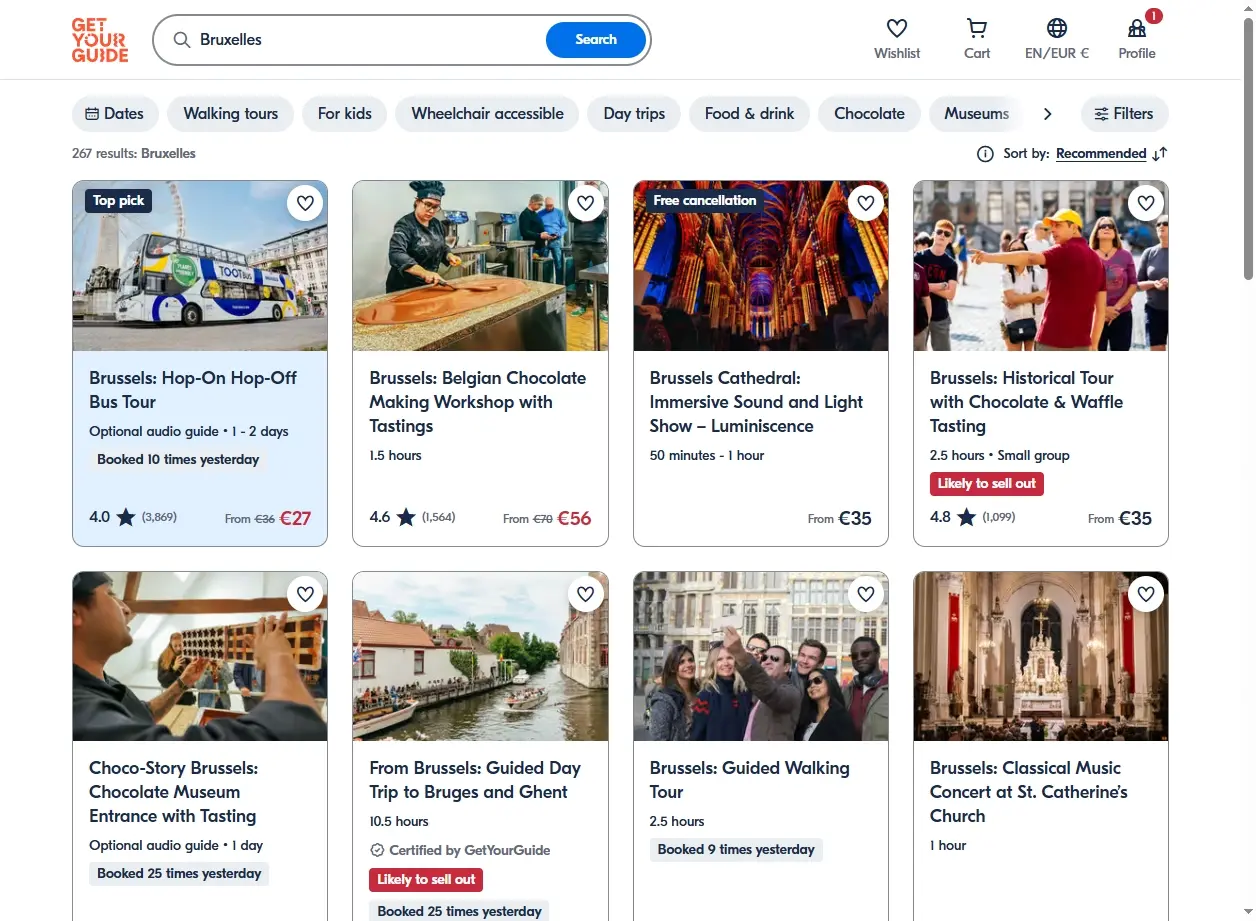
Task: Open Classical Music Concert at St. Catherine's title
Action: 1029,792
